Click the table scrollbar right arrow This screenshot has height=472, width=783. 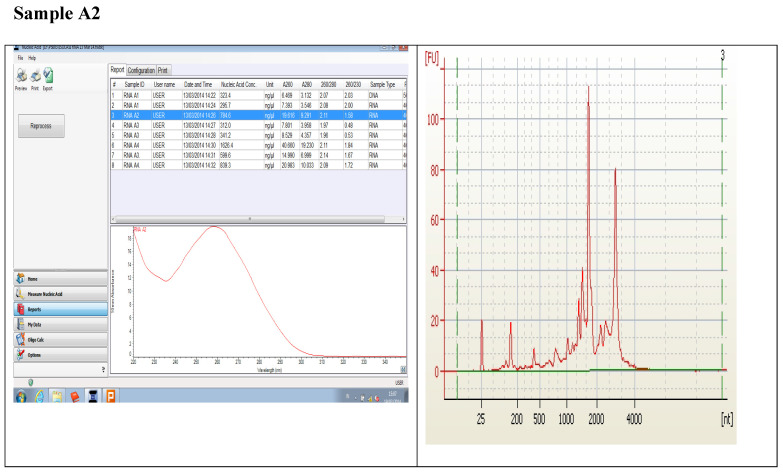click(403, 219)
